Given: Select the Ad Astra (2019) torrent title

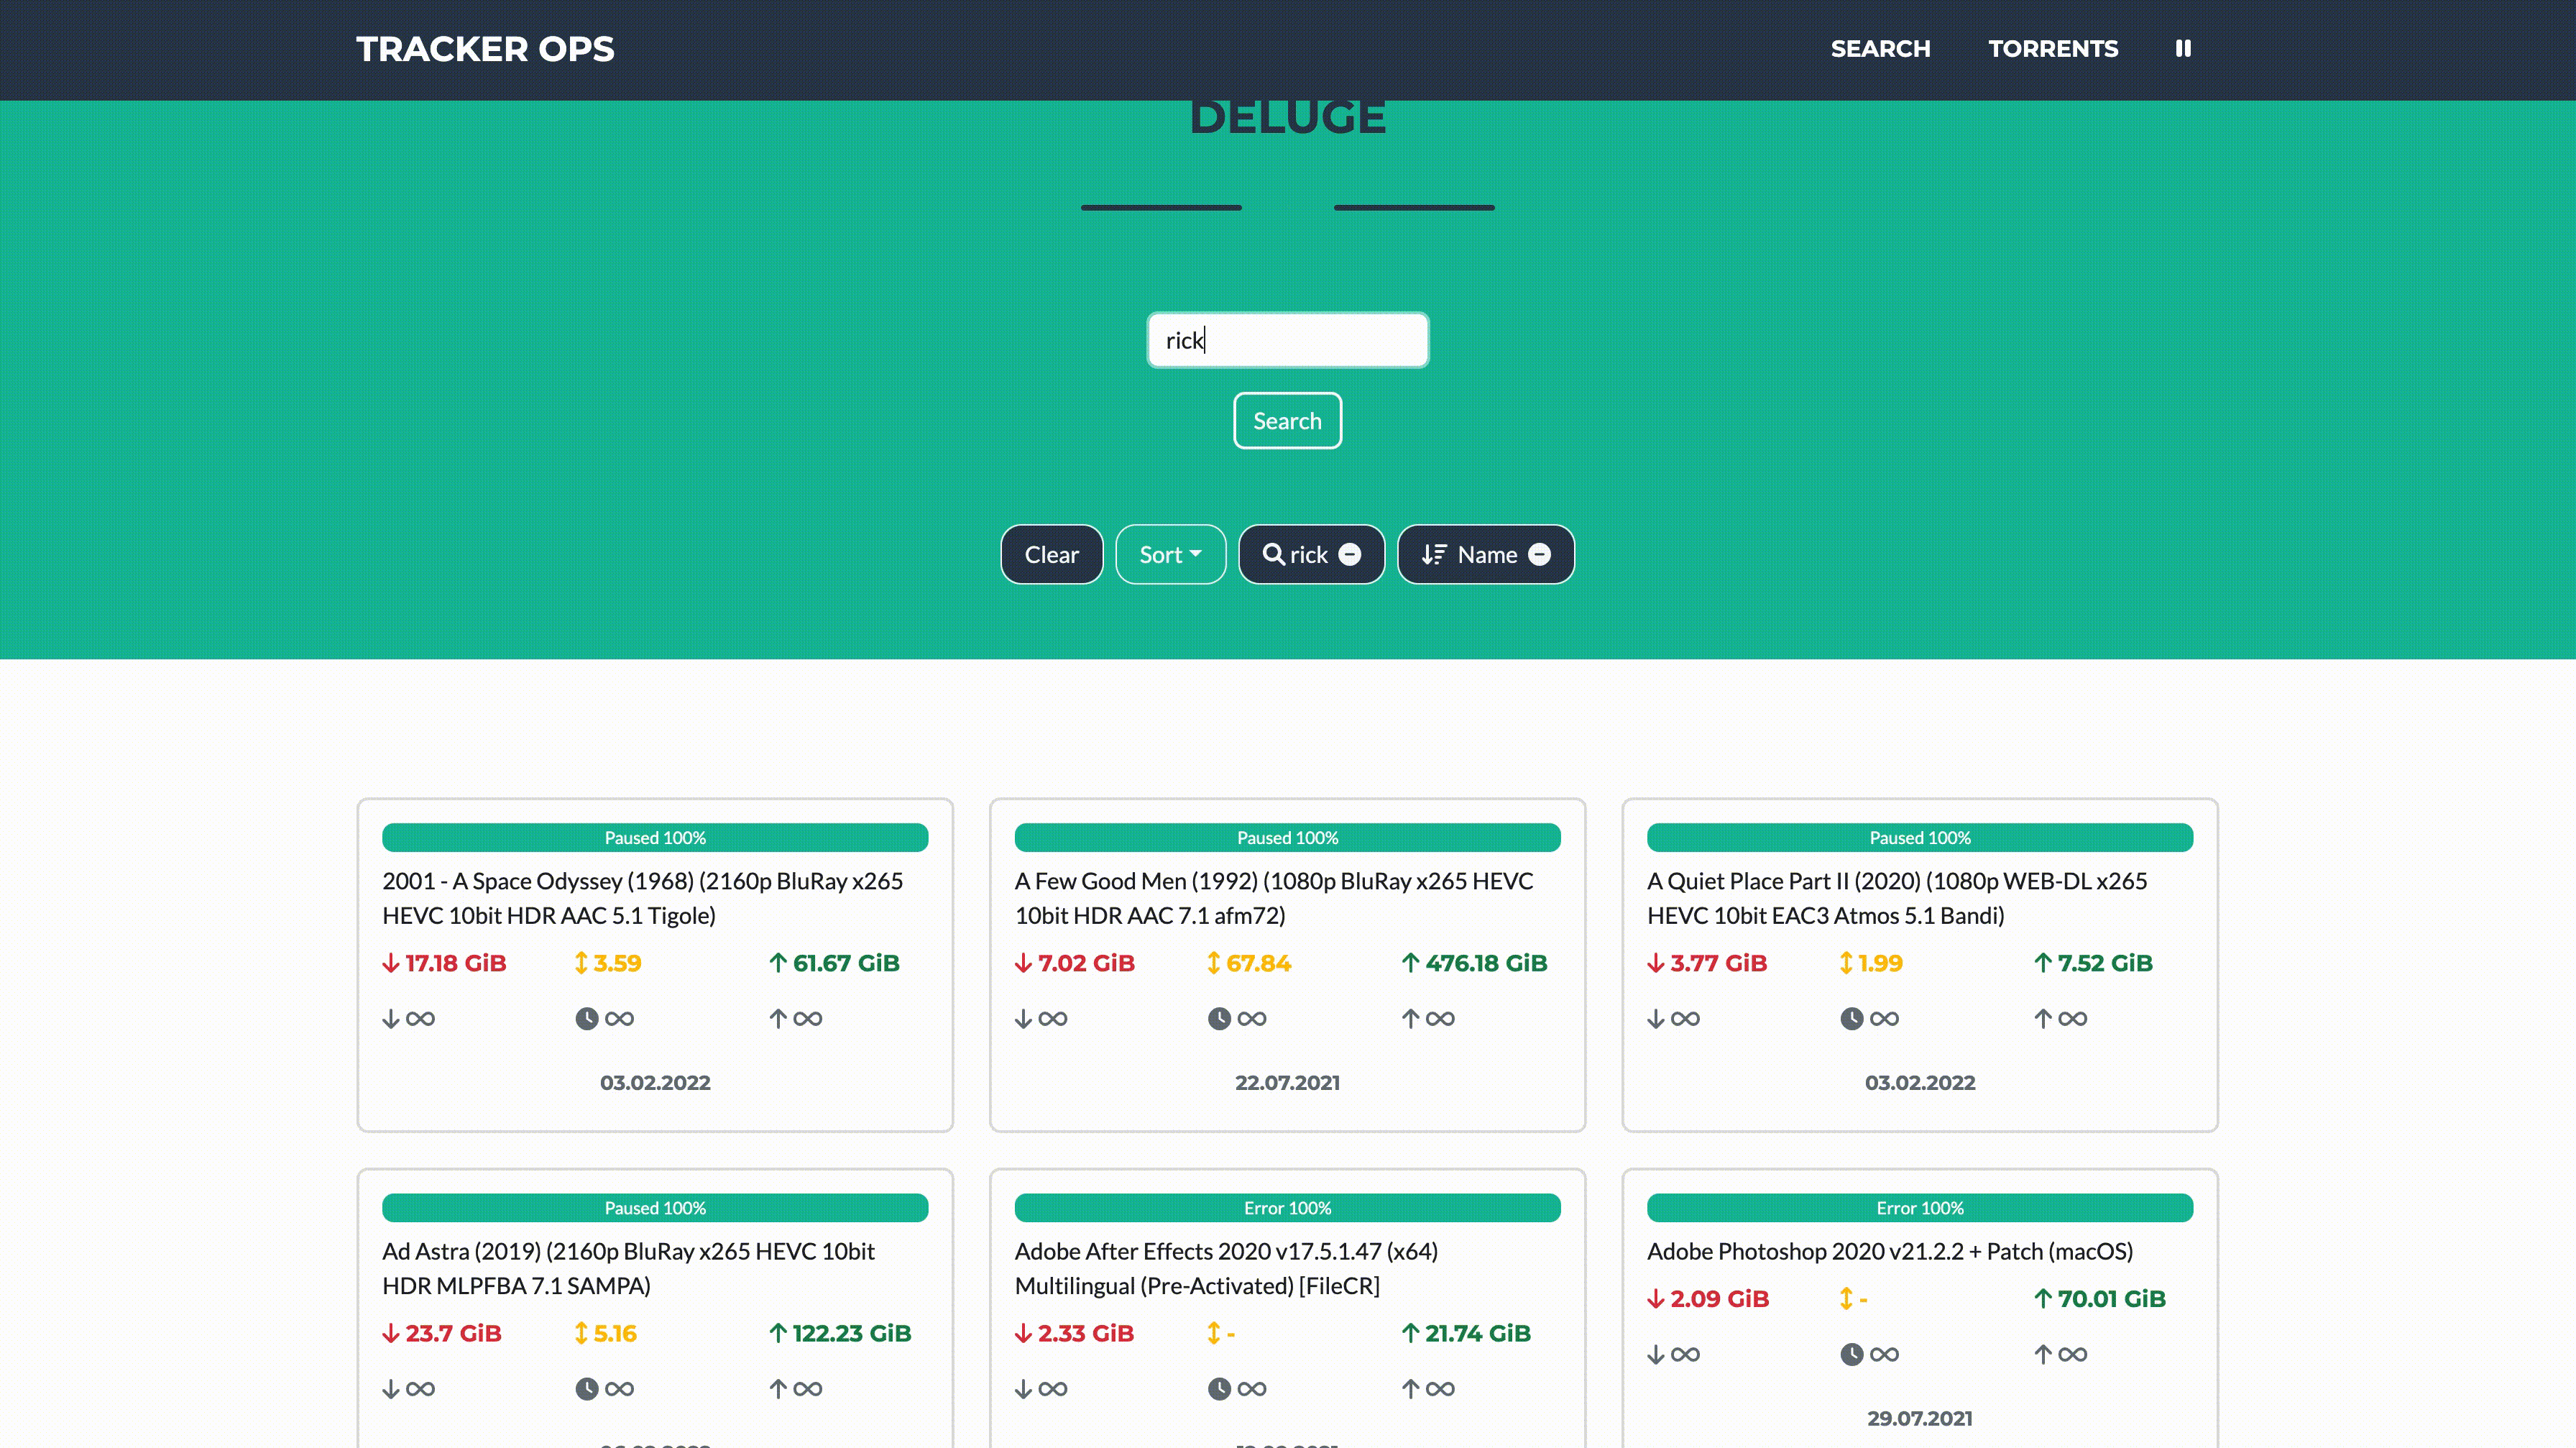Looking at the screenshot, I should click(628, 1267).
